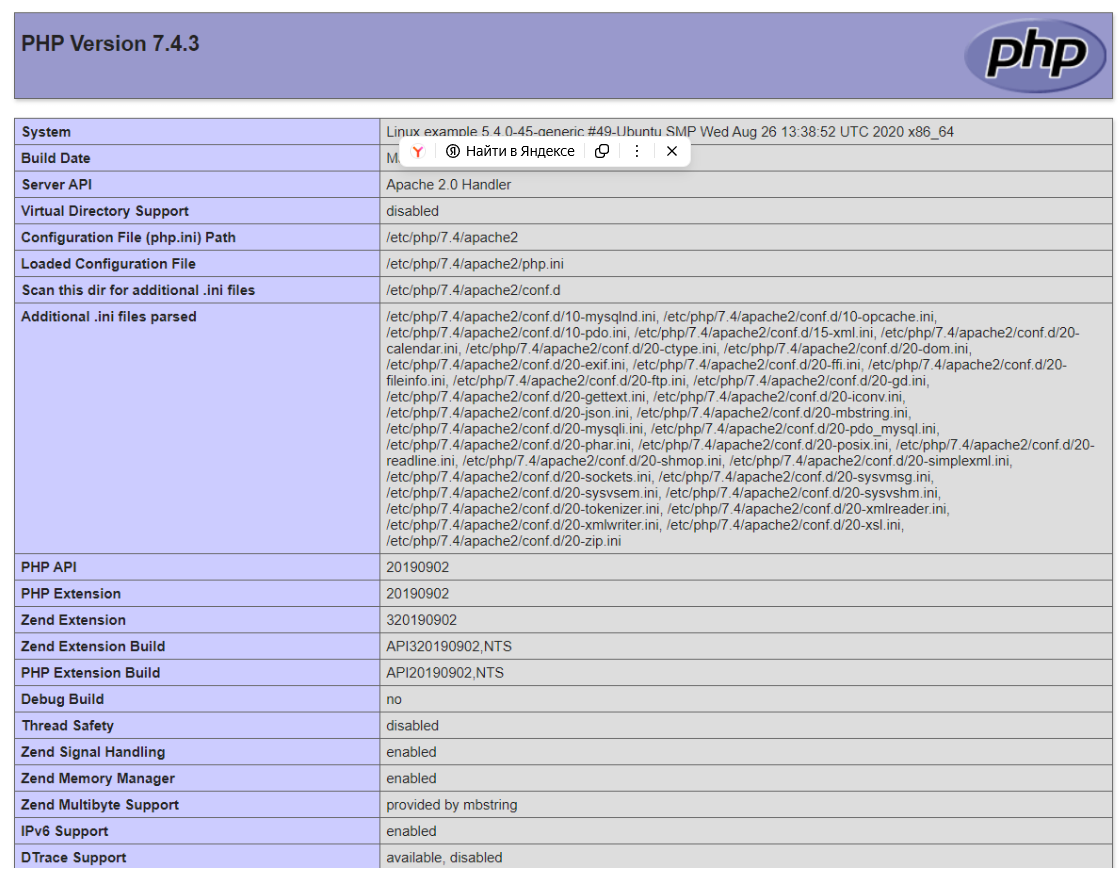1120x873 pixels.
Task: Click the 'Debug Build' label
Action: [x=63, y=700]
